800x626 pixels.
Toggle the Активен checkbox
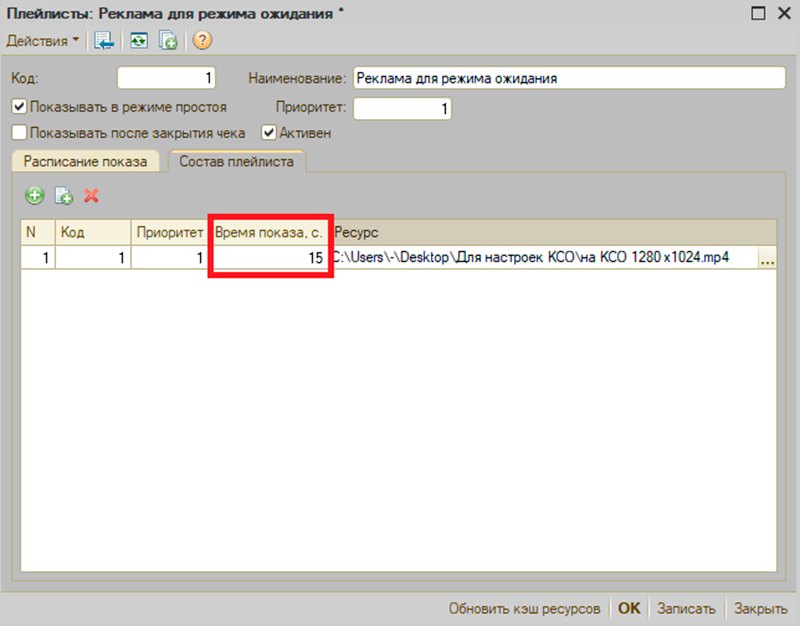pyautogui.click(x=268, y=133)
